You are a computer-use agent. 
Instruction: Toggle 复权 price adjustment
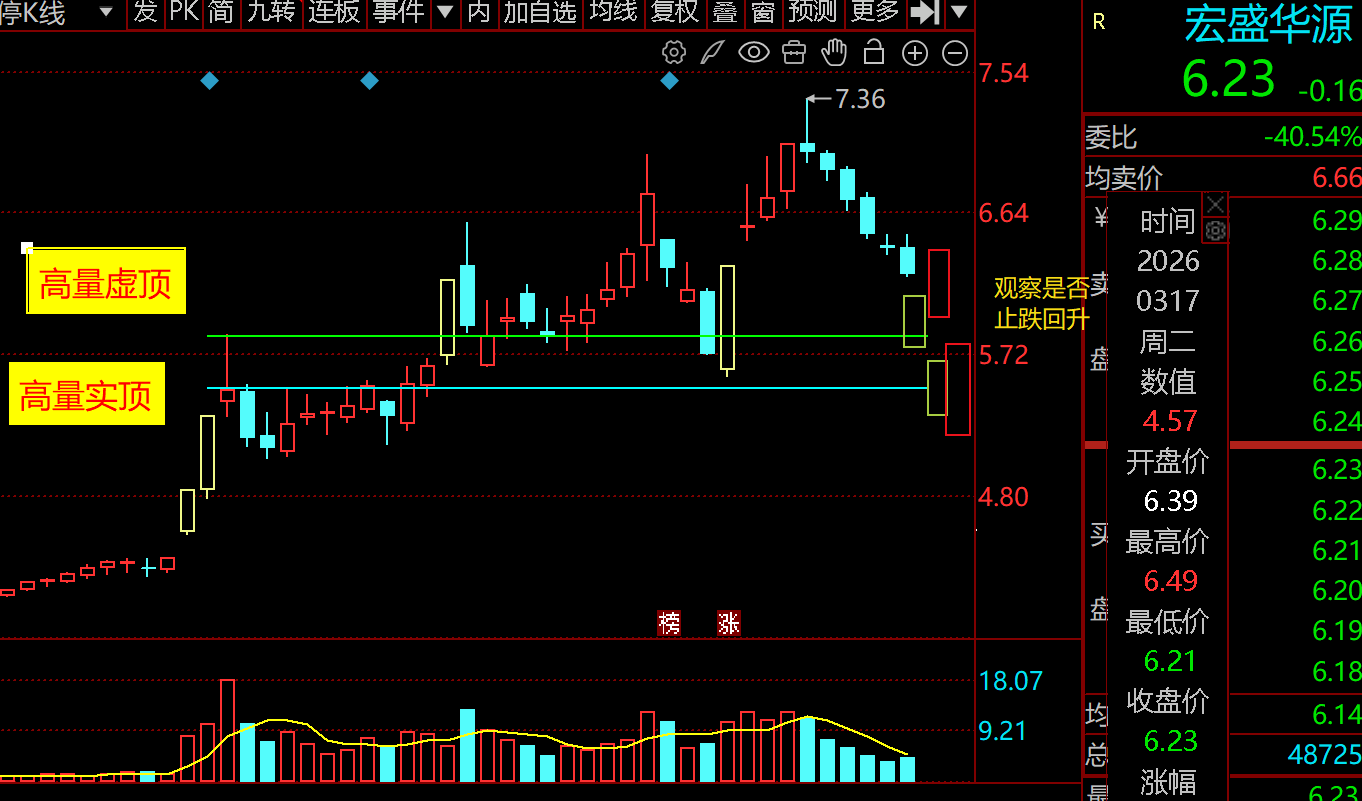[675, 13]
